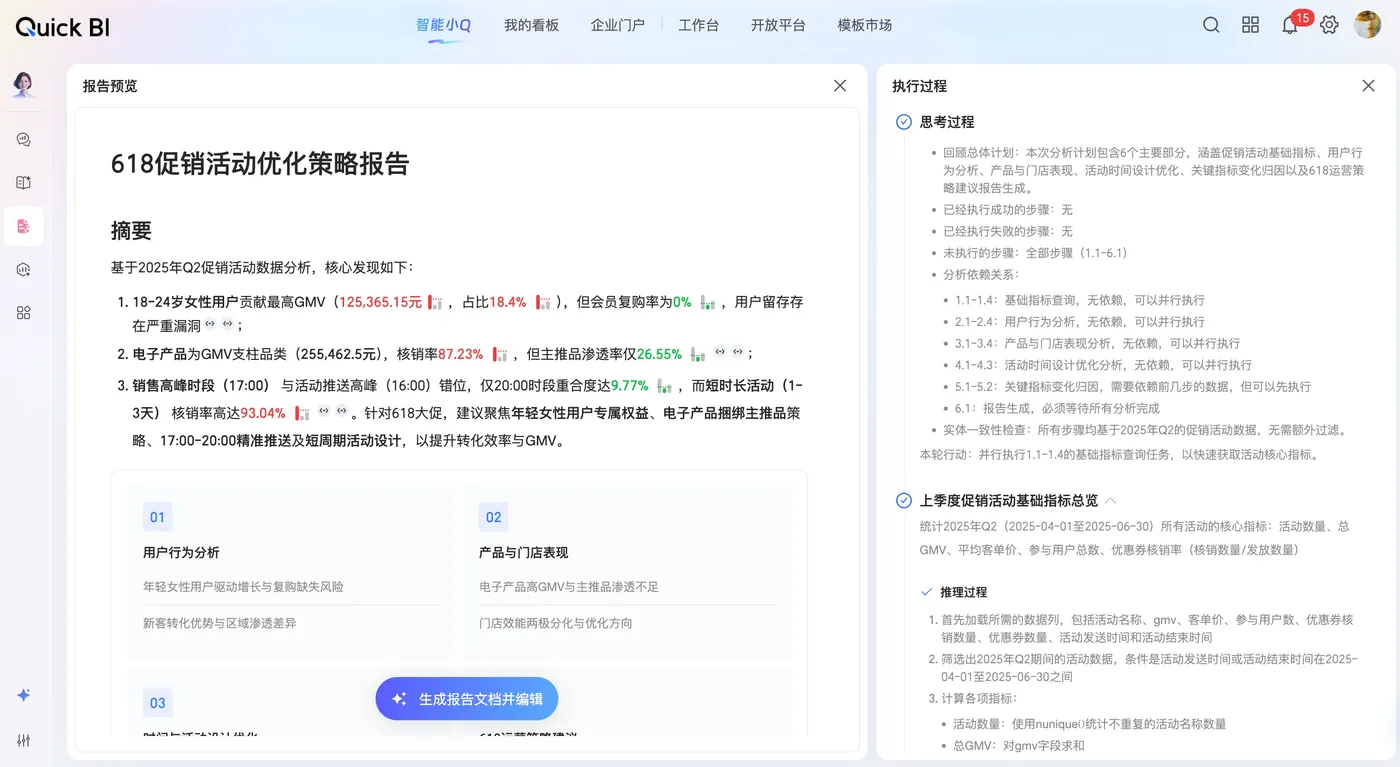
Task: Close the 报告预览 panel
Action: [840, 86]
